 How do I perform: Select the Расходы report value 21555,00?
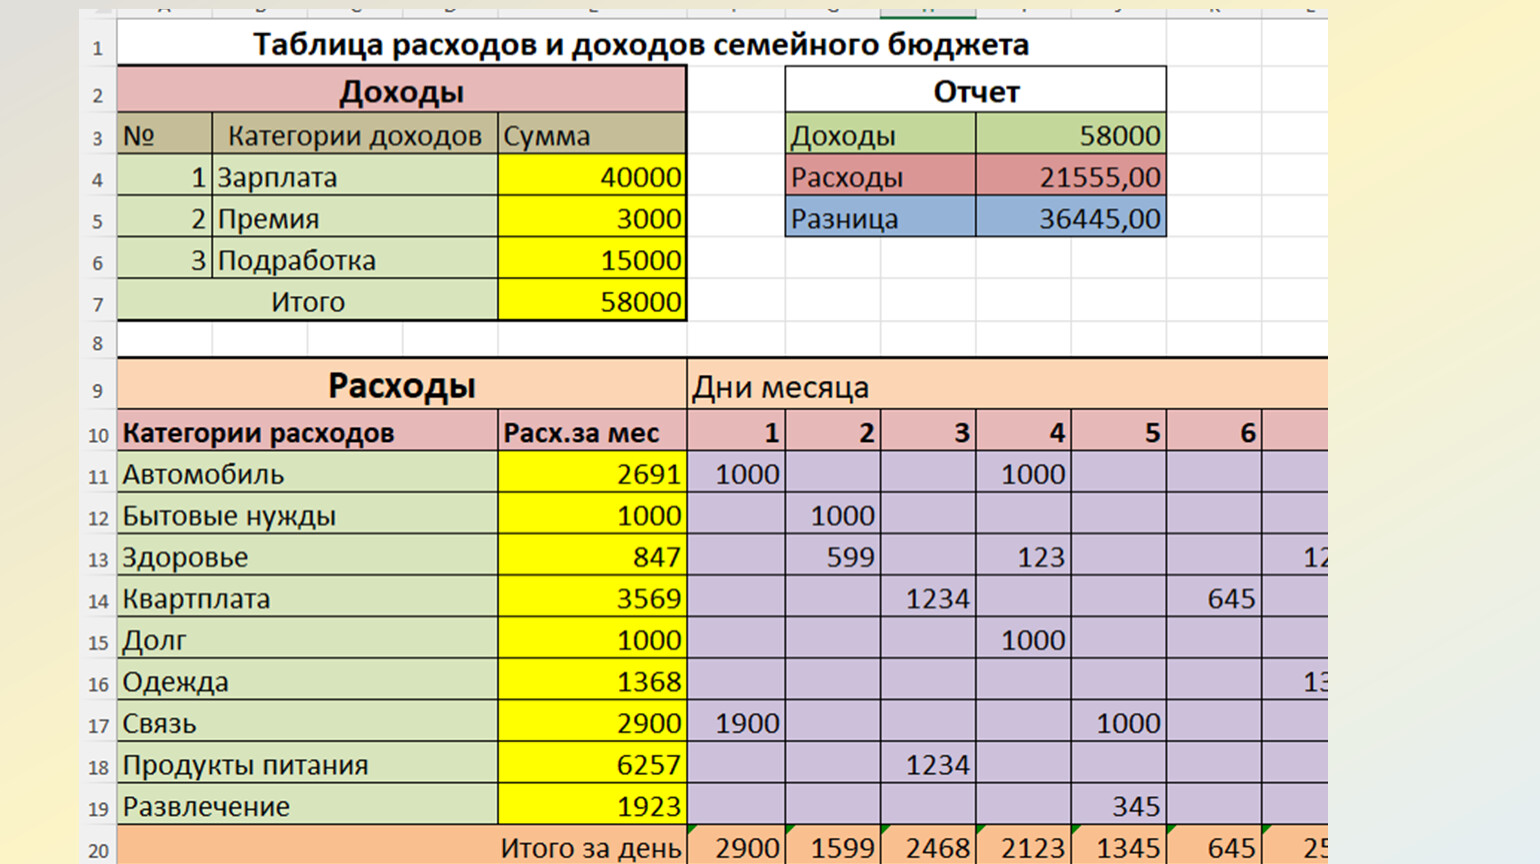[1070, 178]
